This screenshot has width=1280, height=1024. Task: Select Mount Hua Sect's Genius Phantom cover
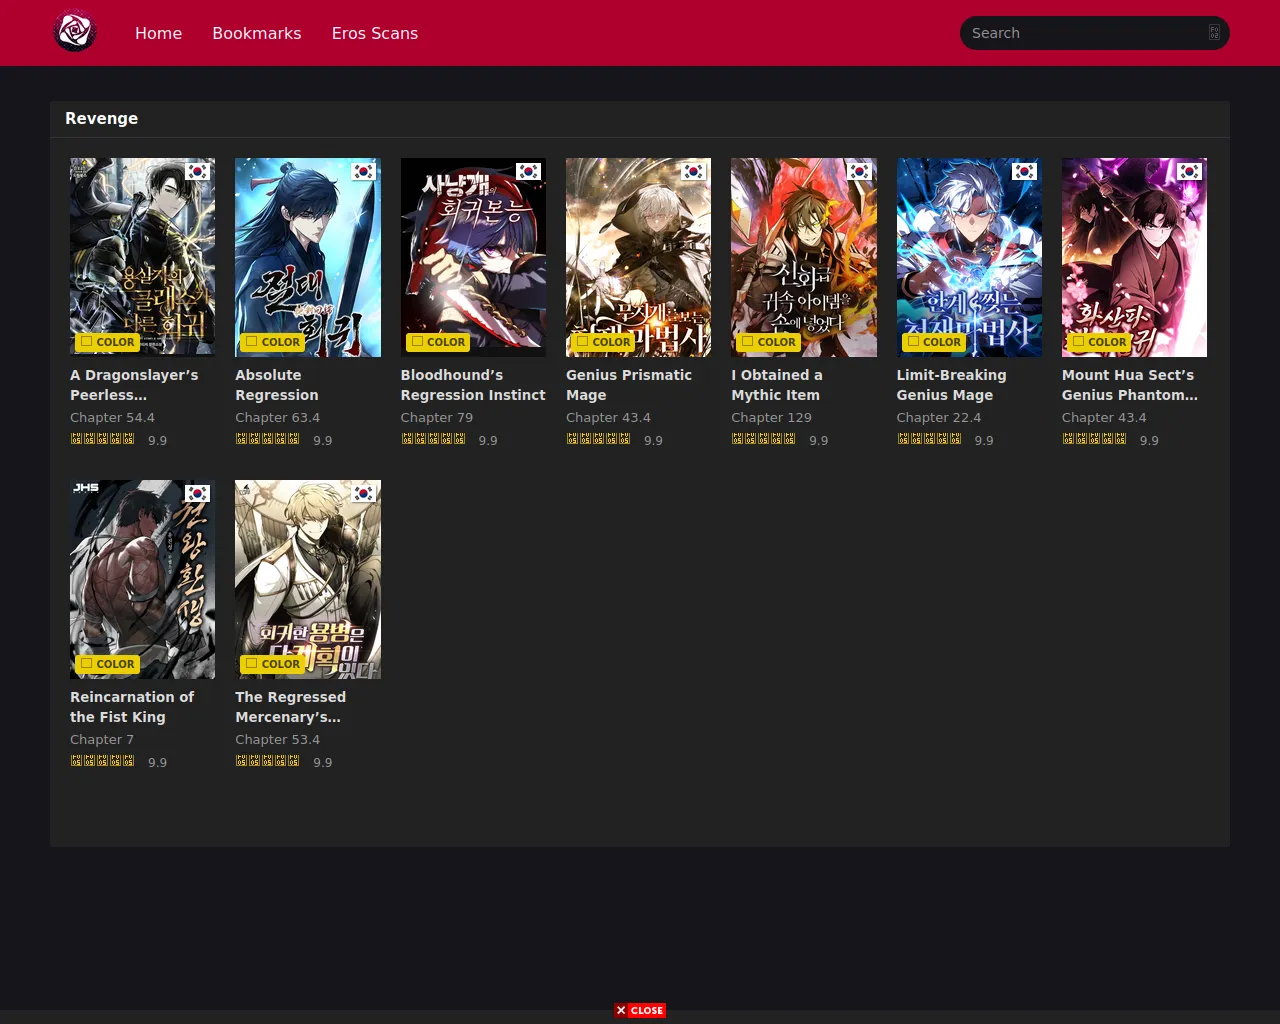tap(1134, 257)
